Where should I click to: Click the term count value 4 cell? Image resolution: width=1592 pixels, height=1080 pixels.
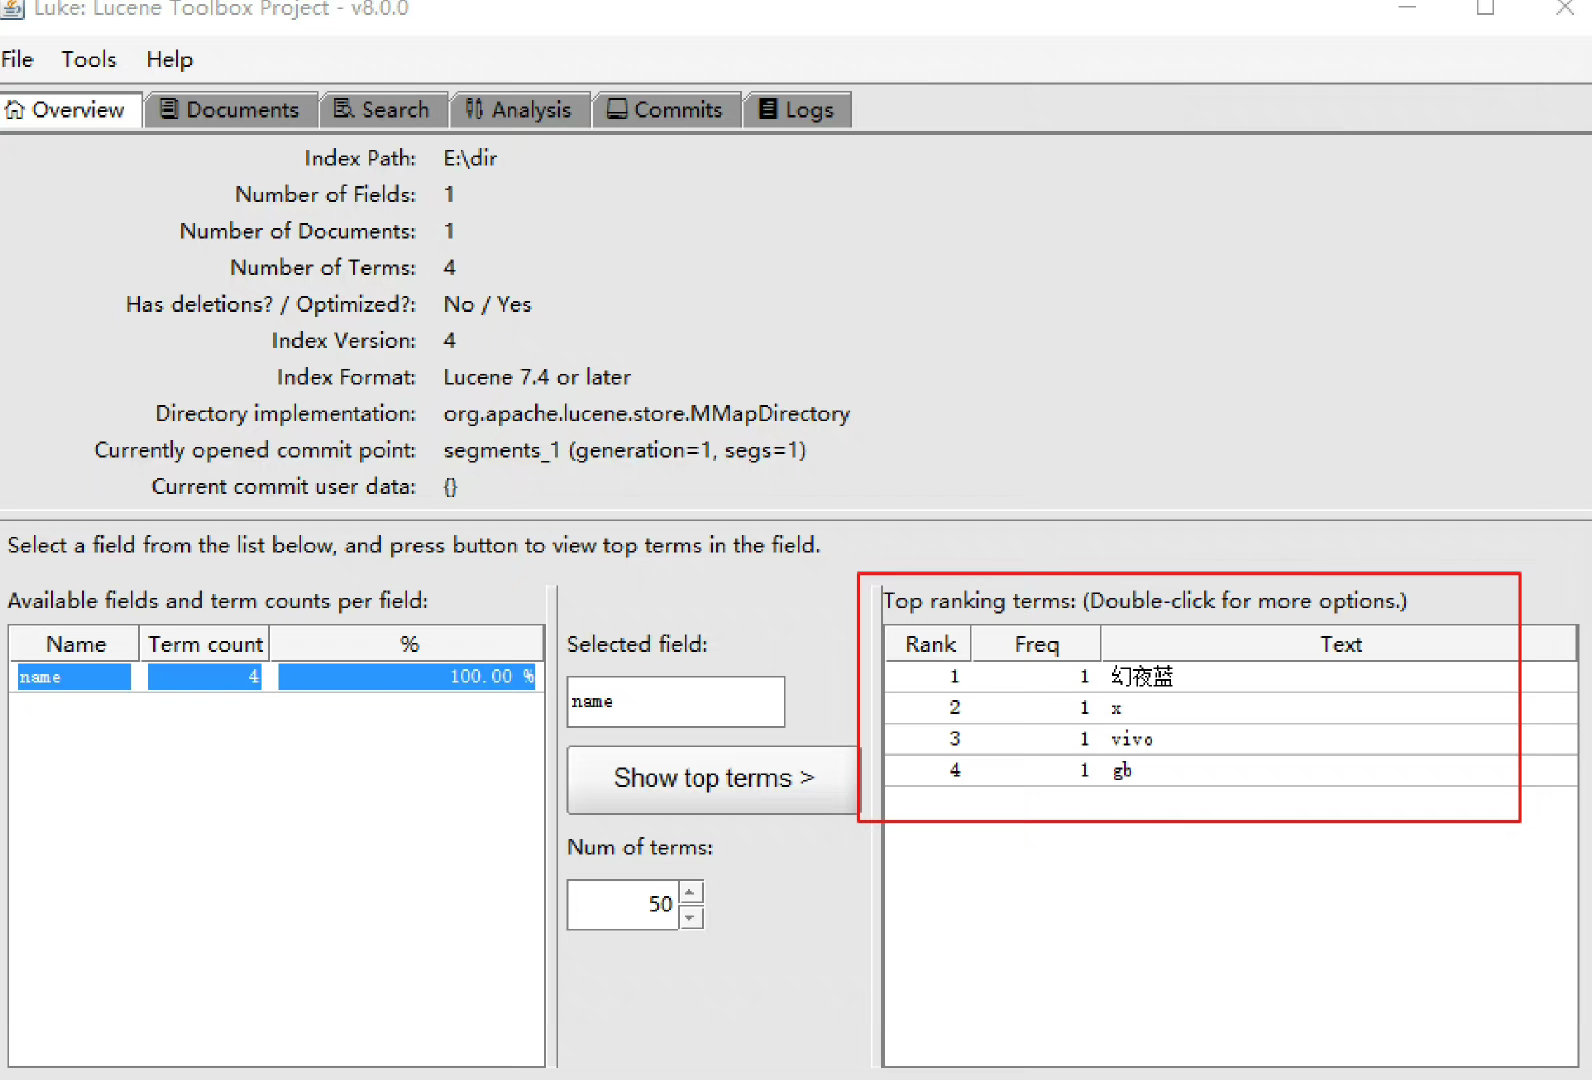[205, 677]
